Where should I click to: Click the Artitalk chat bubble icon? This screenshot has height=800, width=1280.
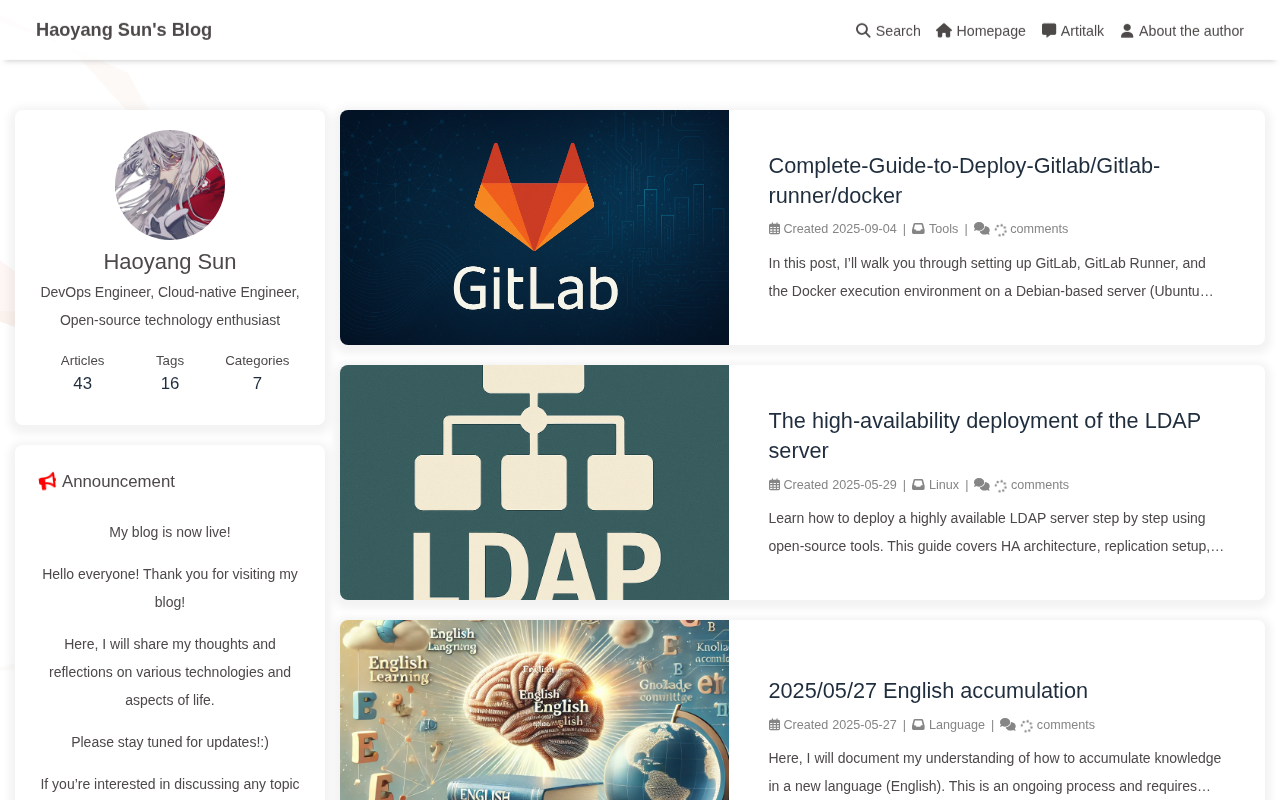tap(1049, 31)
